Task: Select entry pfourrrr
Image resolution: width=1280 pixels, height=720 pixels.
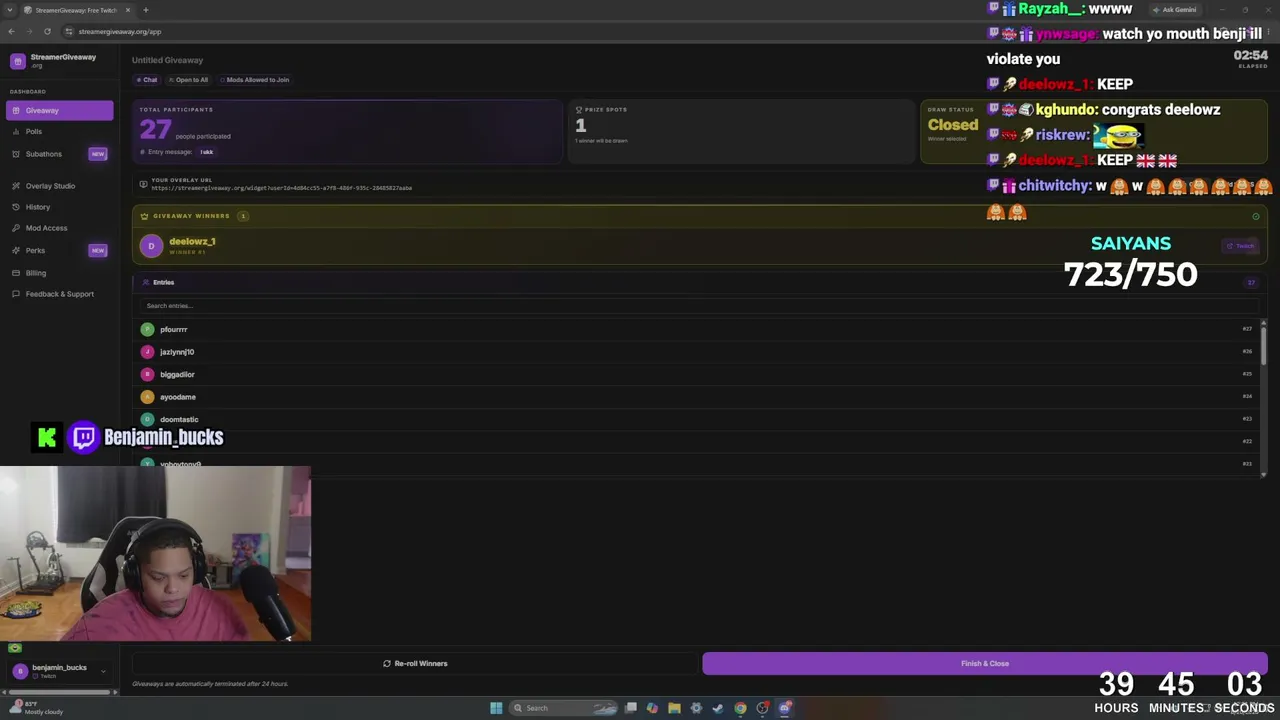Action: tap(697, 329)
